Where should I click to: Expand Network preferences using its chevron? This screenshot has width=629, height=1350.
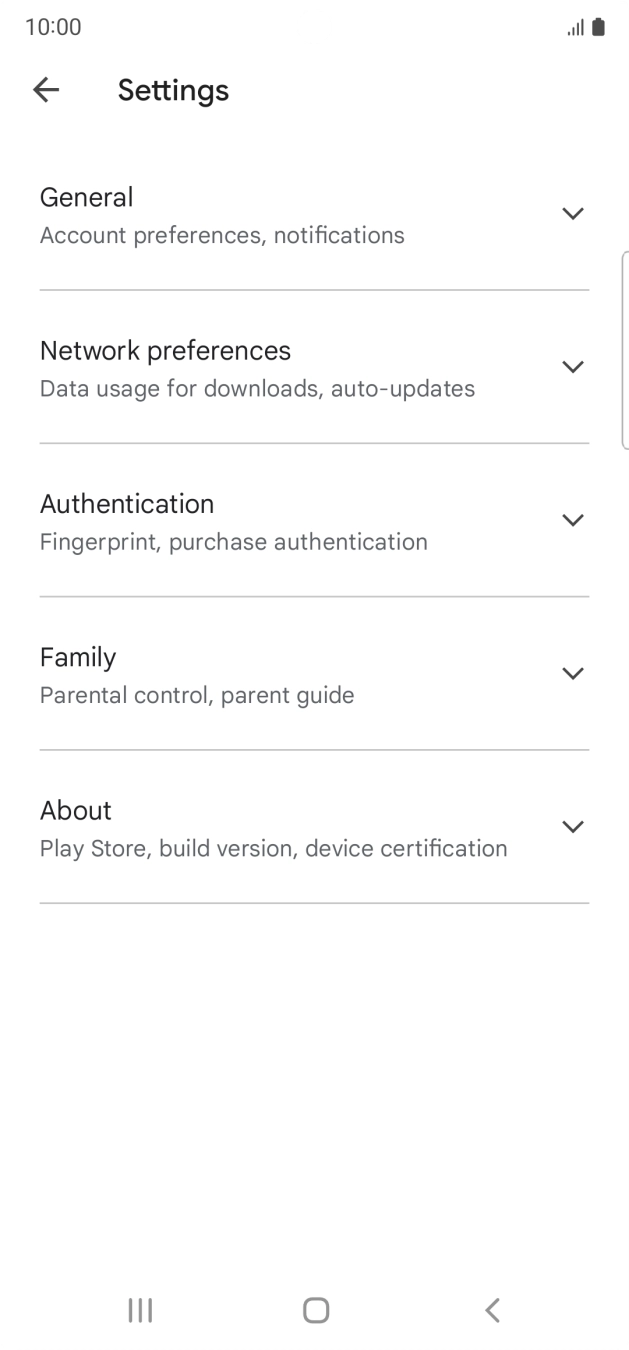point(572,367)
